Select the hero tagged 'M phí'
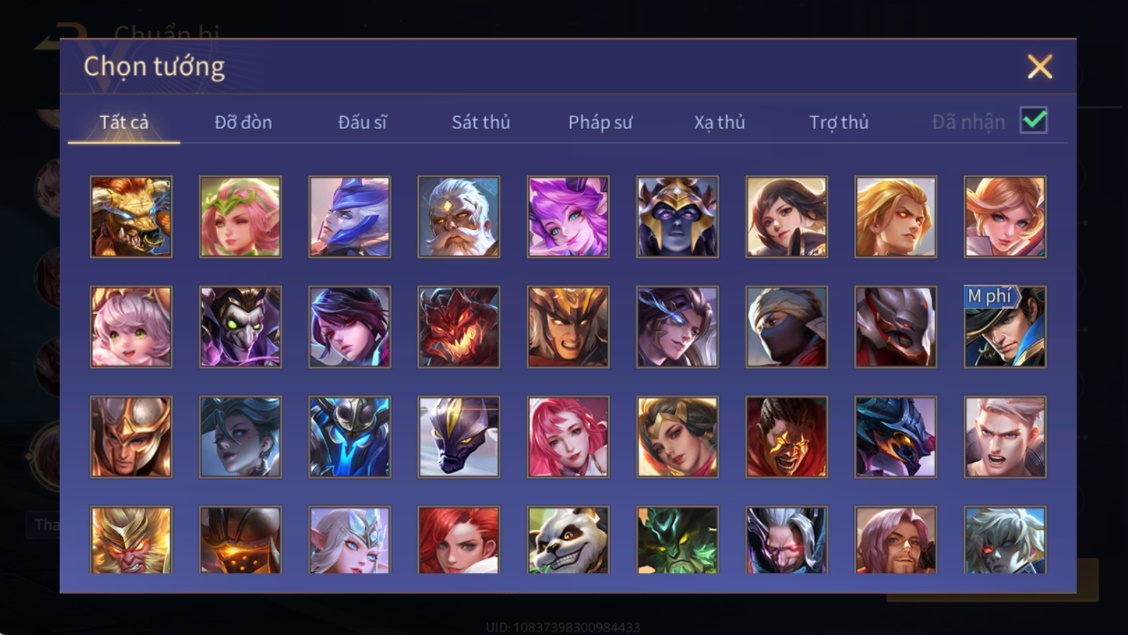The width and height of the screenshot is (1128, 635). click(x=1005, y=326)
